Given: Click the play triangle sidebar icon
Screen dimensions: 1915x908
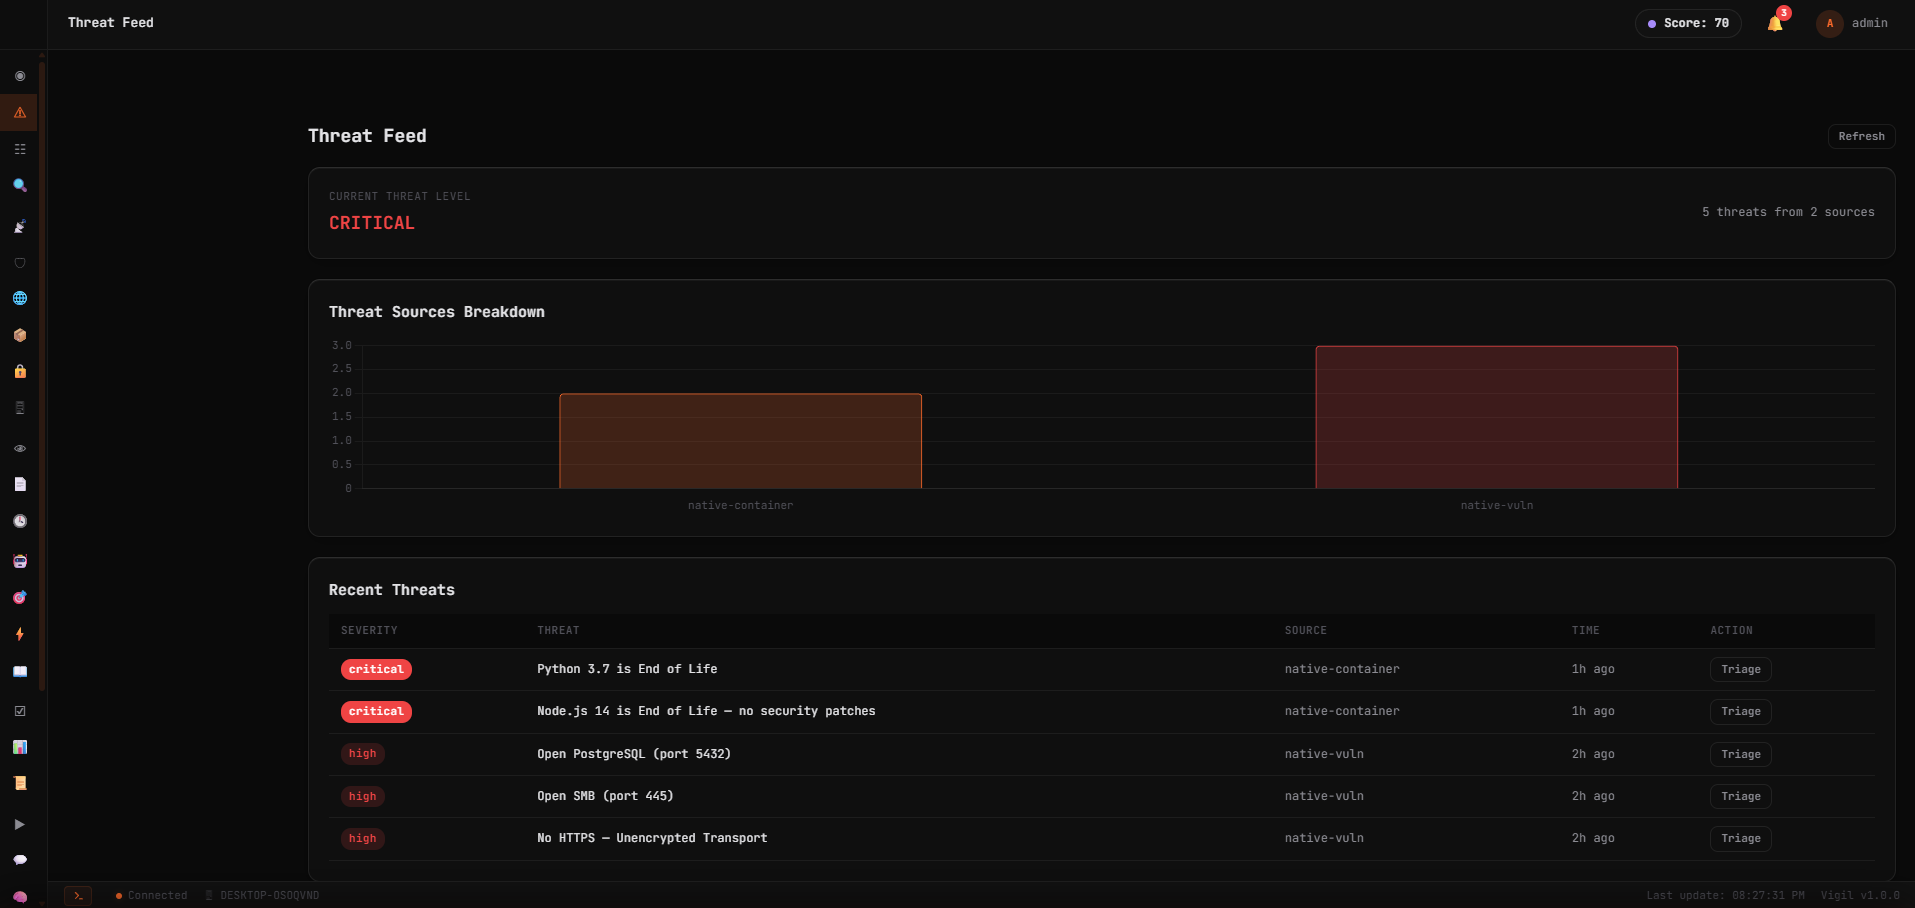Looking at the screenshot, I should 20,824.
